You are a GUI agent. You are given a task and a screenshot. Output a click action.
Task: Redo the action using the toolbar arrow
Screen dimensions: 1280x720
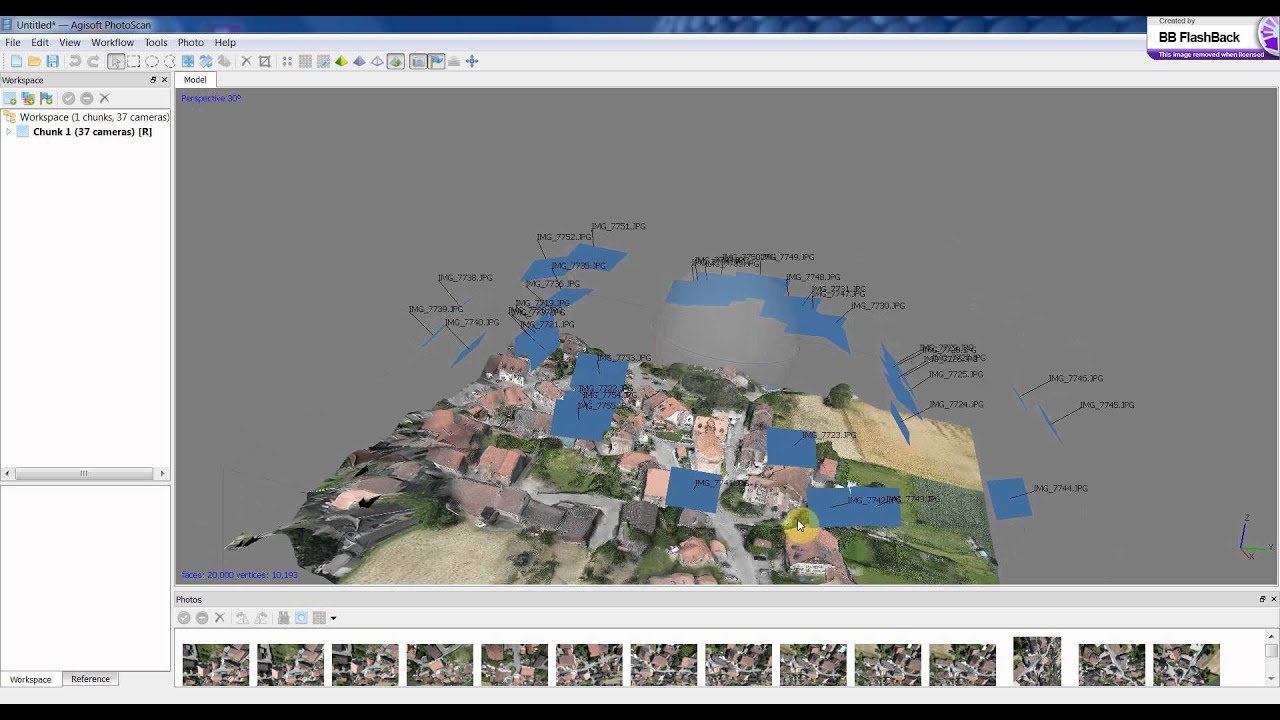93,62
